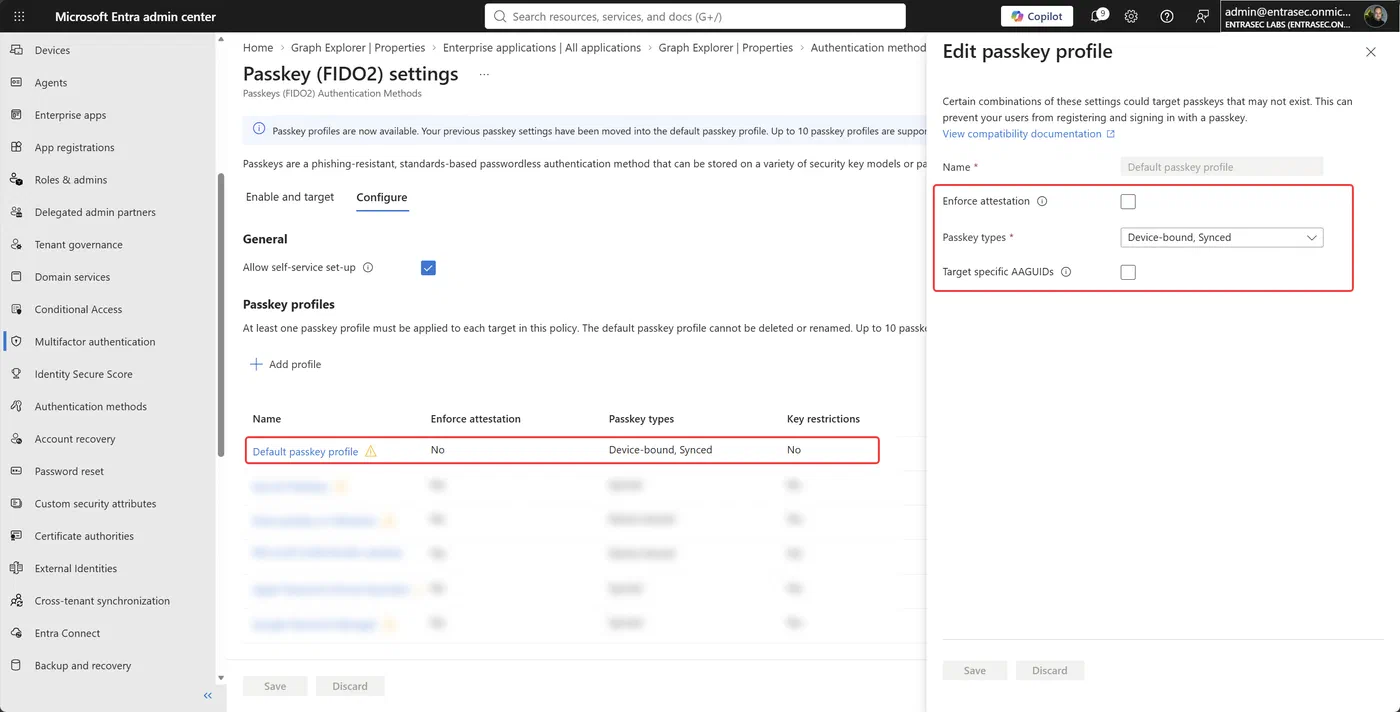Viewport: 1400px width, 712px height.
Task: Open the Passkey types dropdown
Action: [1222, 237]
